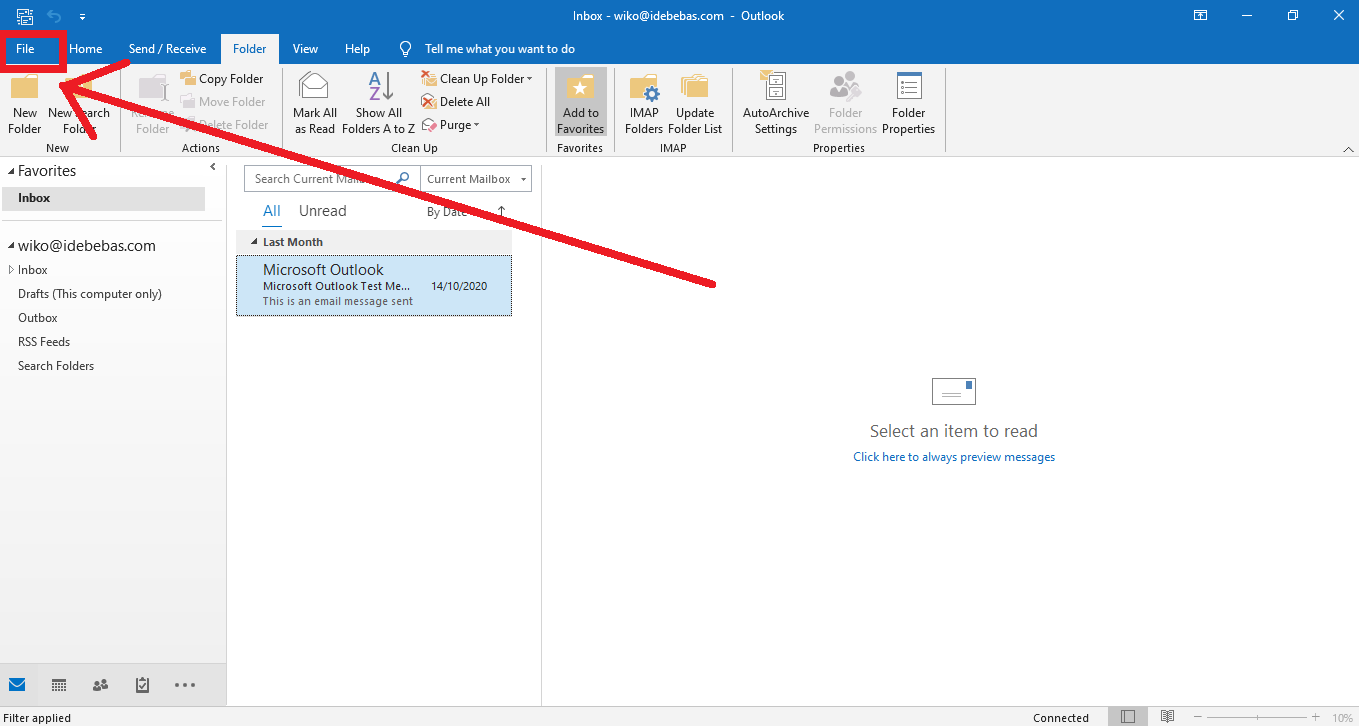The width and height of the screenshot is (1359, 726).
Task: Open Folder Properties
Action: [x=908, y=103]
